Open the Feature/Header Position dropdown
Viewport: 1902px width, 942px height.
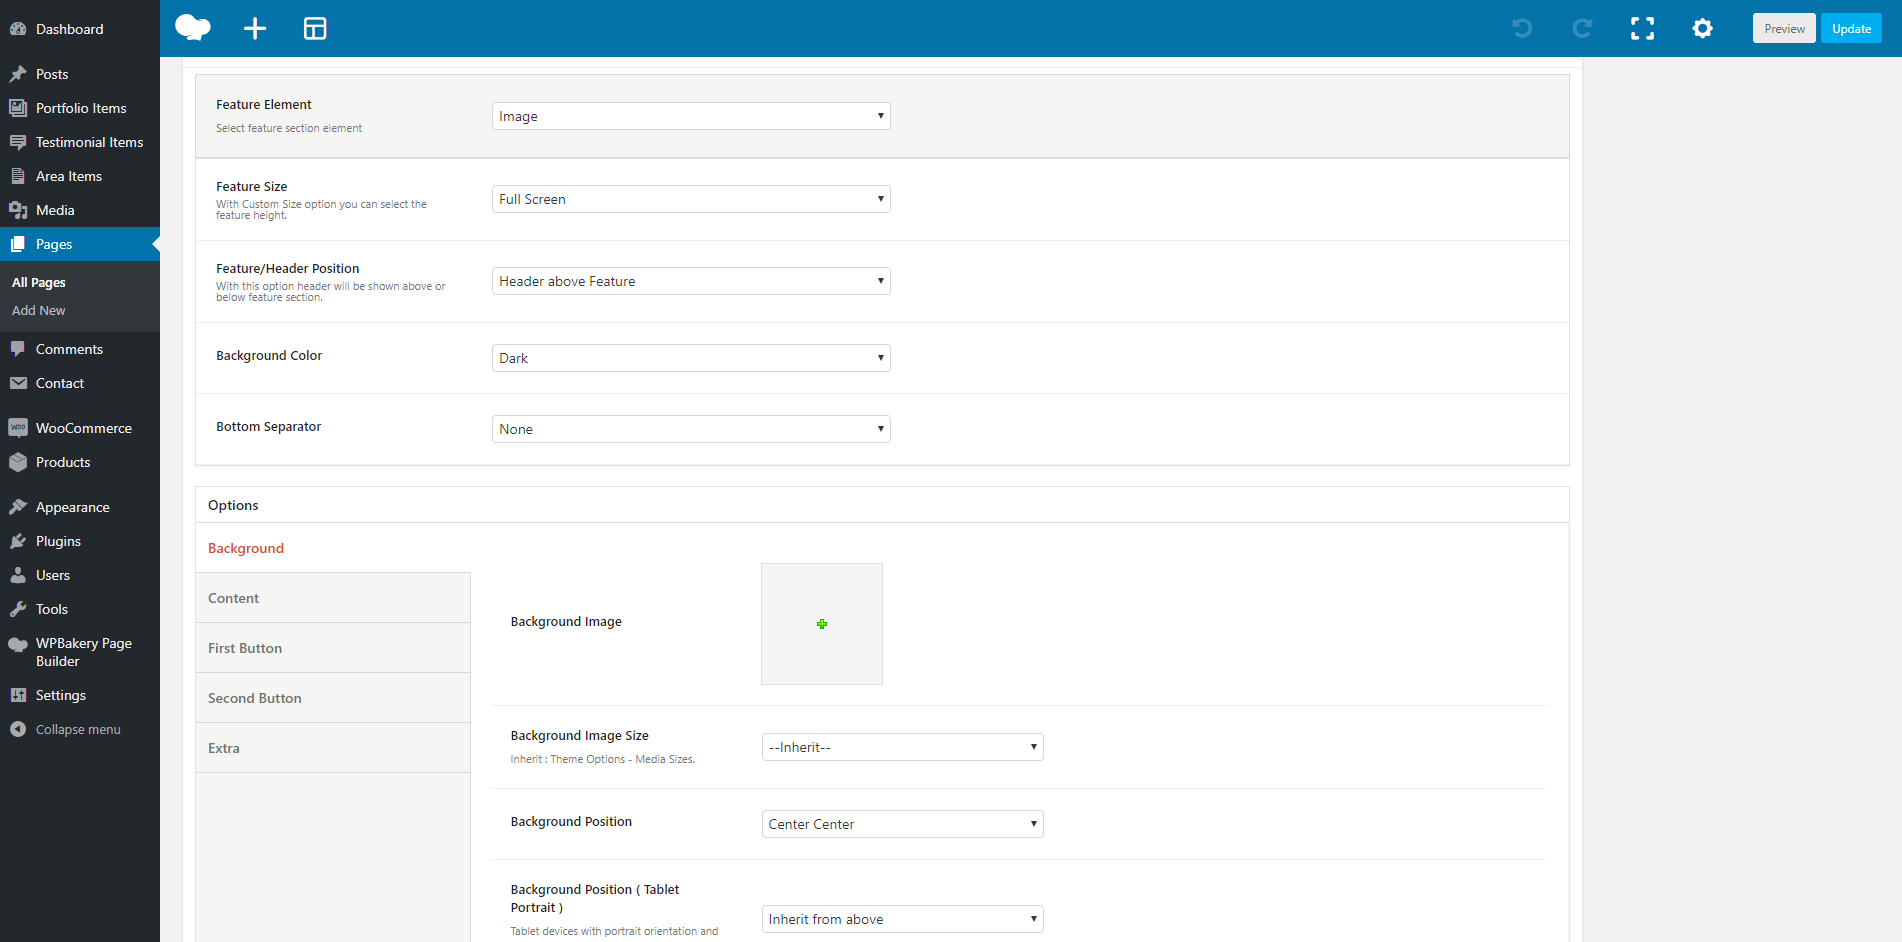(x=691, y=281)
